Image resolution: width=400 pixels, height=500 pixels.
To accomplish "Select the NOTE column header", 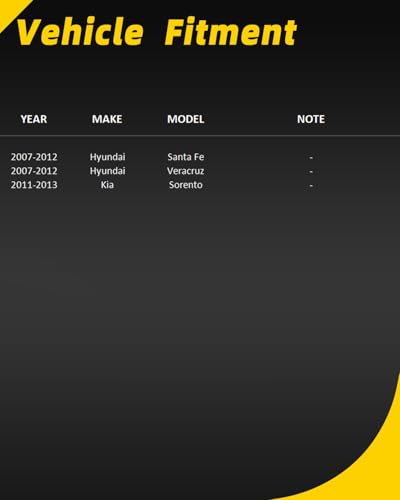I will tap(311, 119).
